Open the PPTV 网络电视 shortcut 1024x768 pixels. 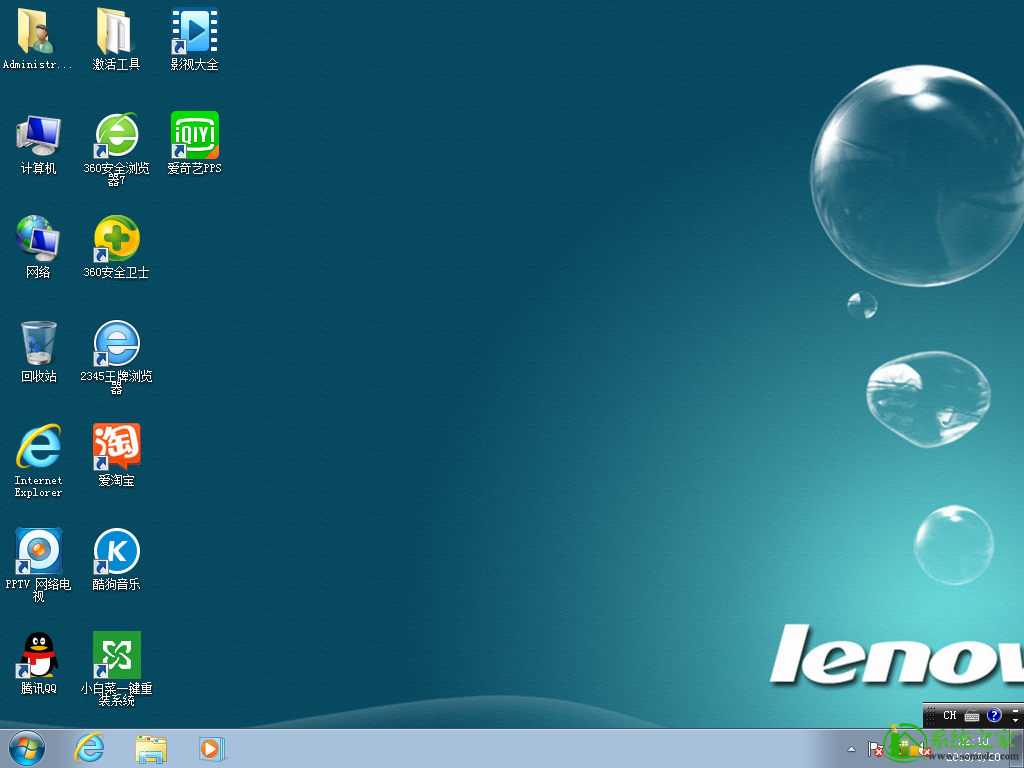pos(38,552)
